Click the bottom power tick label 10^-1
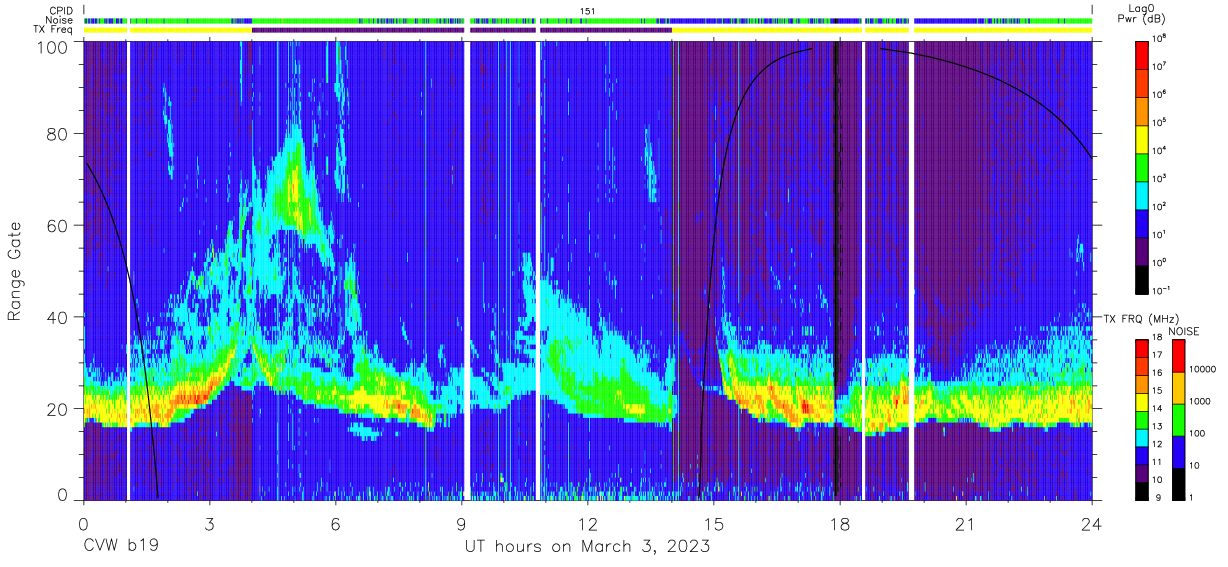Image resolution: width=1228 pixels, height=567 pixels. 1161,290
